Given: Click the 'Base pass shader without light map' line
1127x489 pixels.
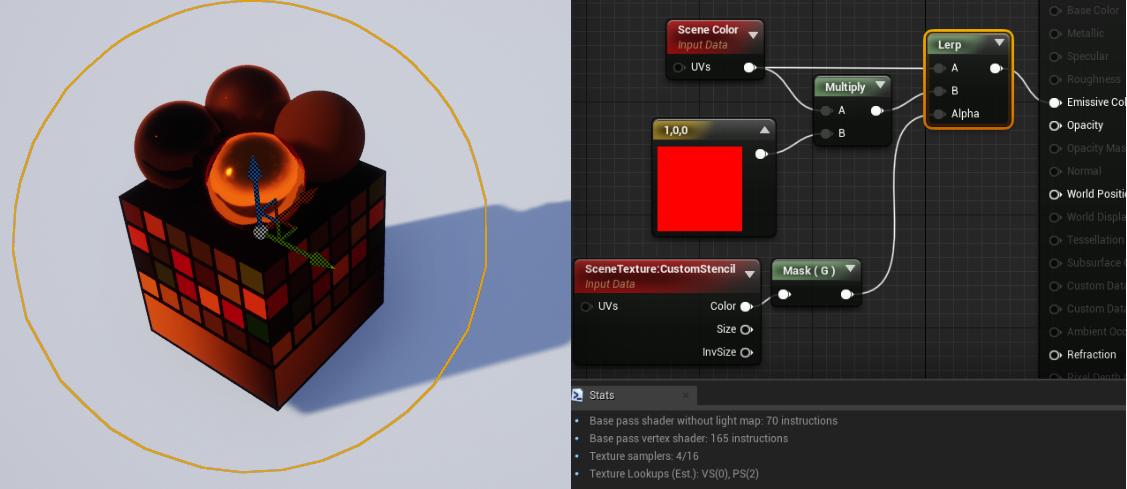Looking at the screenshot, I should click(713, 421).
